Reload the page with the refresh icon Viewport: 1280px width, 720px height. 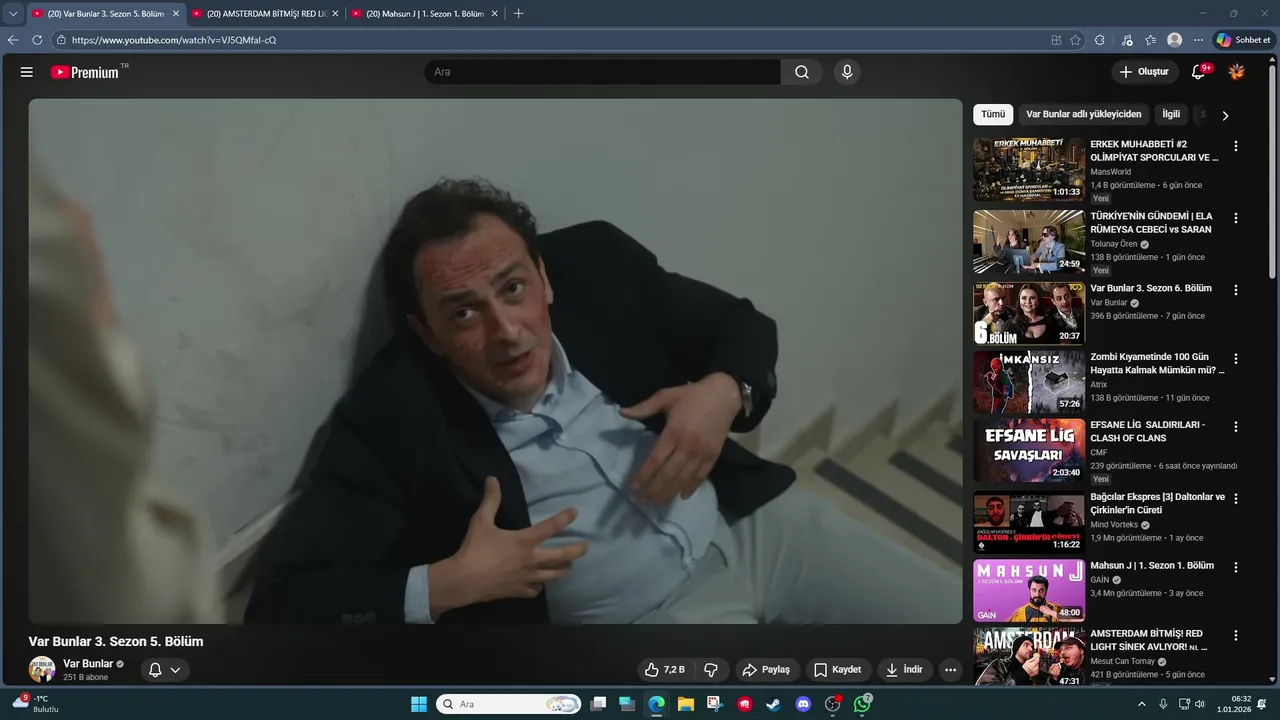pyautogui.click(x=37, y=40)
